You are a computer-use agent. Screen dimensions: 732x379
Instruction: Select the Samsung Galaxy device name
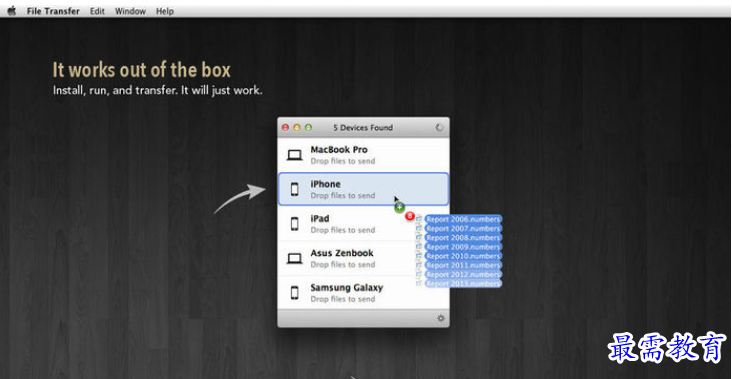tap(346, 288)
